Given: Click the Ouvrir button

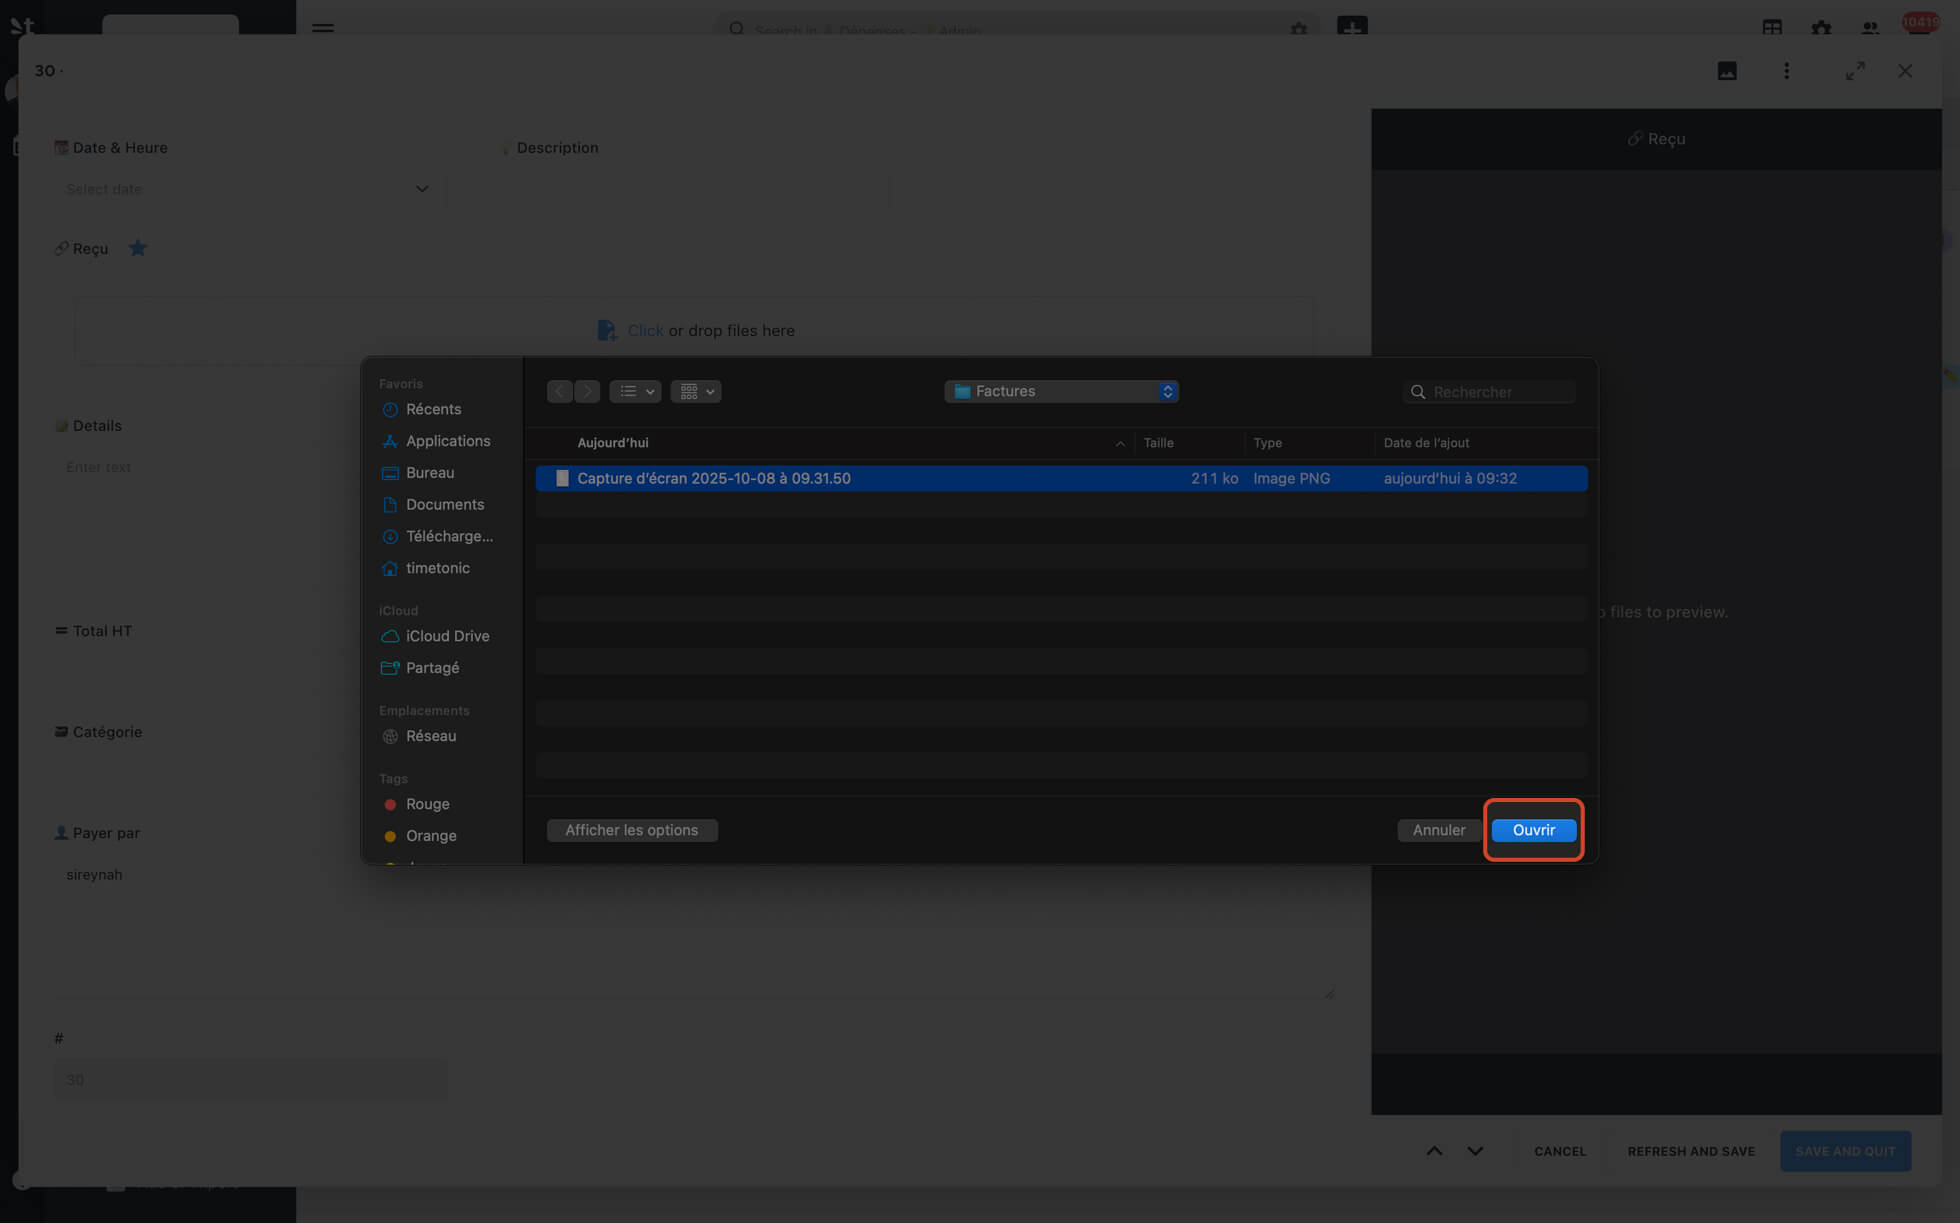Looking at the screenshot, I should click(1533, 830).
